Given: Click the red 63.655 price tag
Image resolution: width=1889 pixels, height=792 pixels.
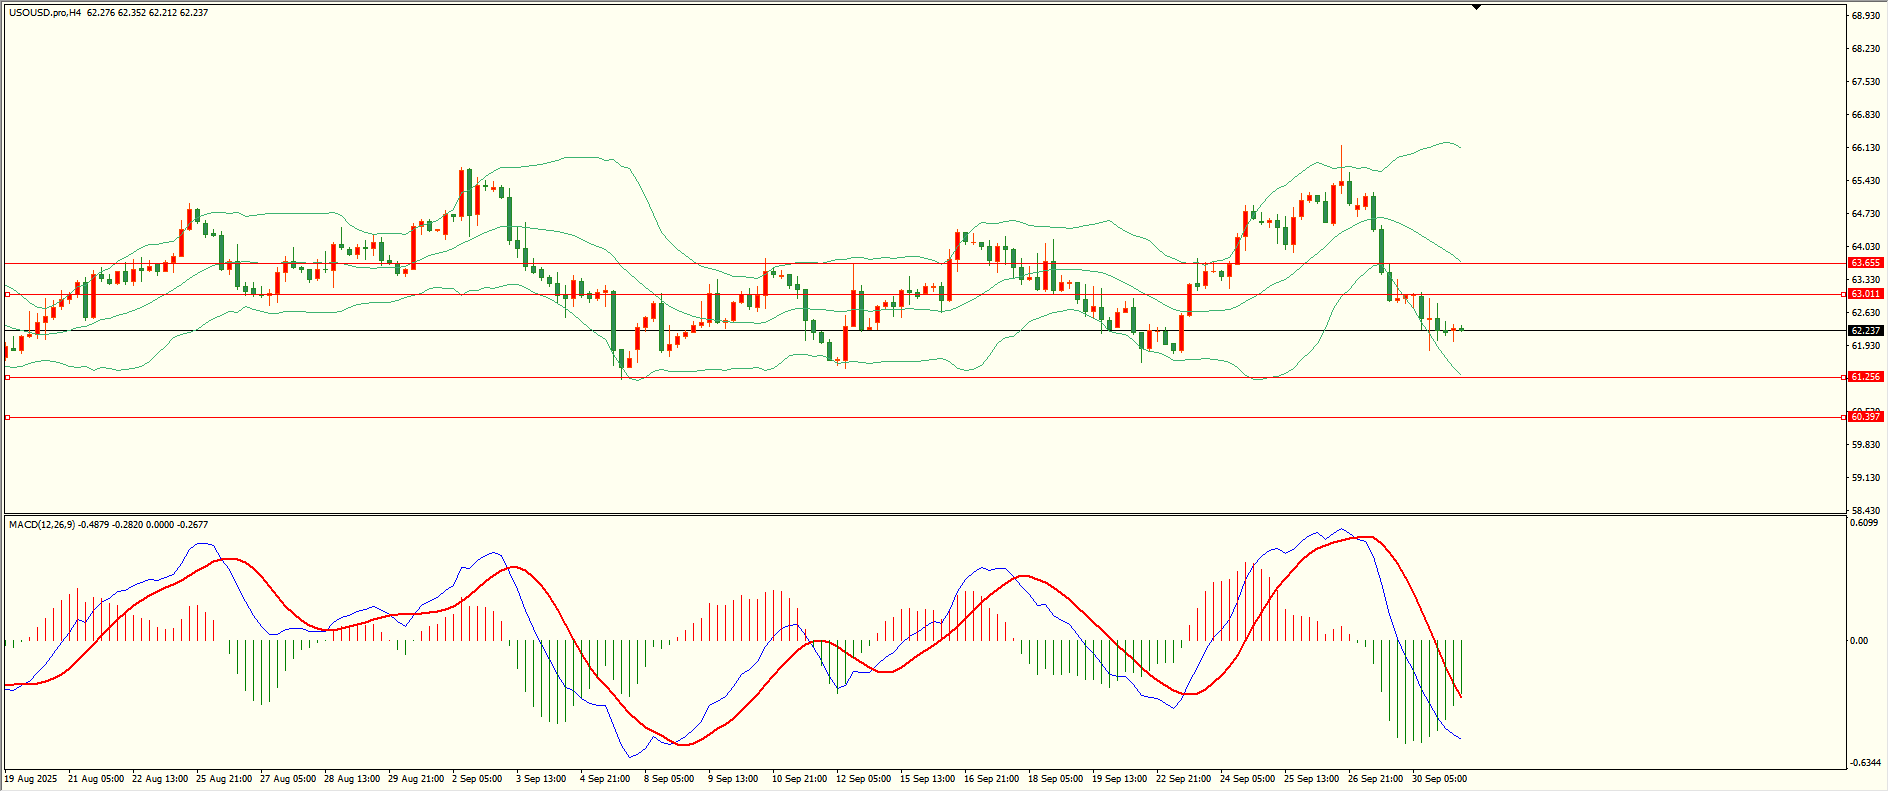Looking at the screenshot, I should tap(1865, 263).
